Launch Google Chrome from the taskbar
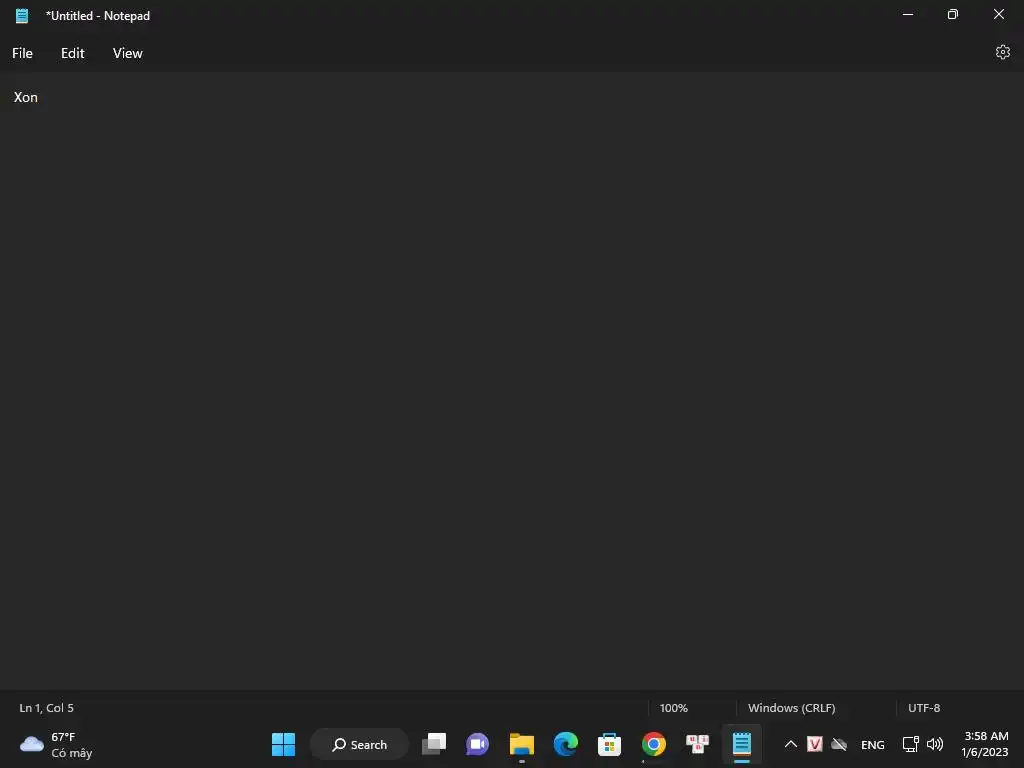 point(653,744)
